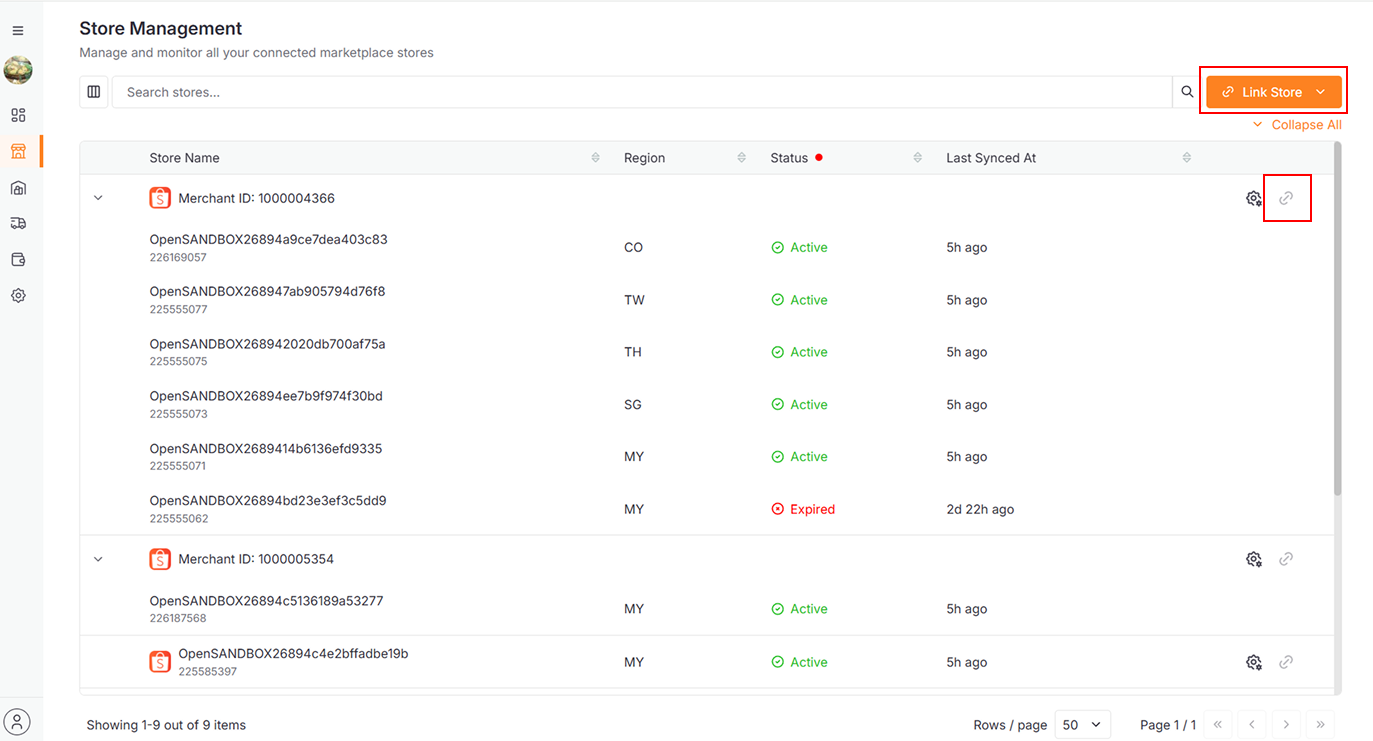The width and height of the screenshot is (1373, 741).
Task: Click the user profile icon at bottom-left
Action: (x=18, y=721)
